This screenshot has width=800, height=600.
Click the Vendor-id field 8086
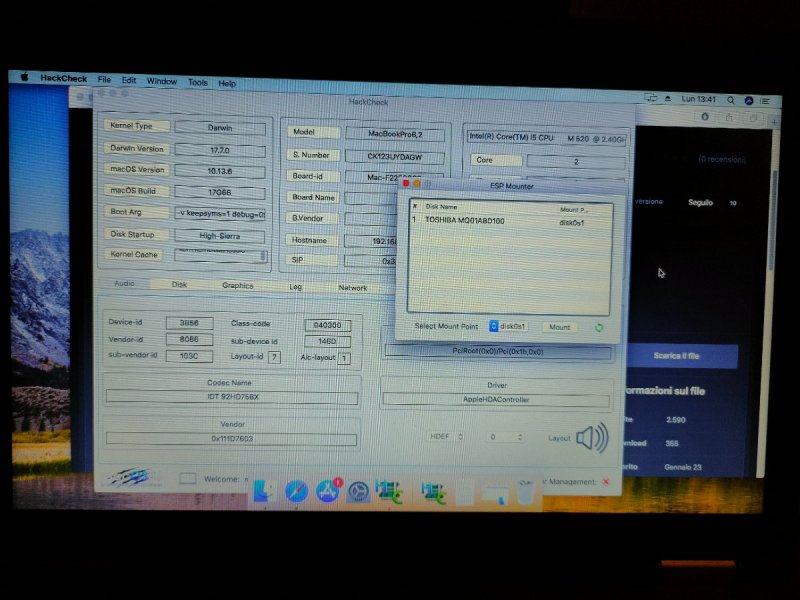(x=189, y=339)
